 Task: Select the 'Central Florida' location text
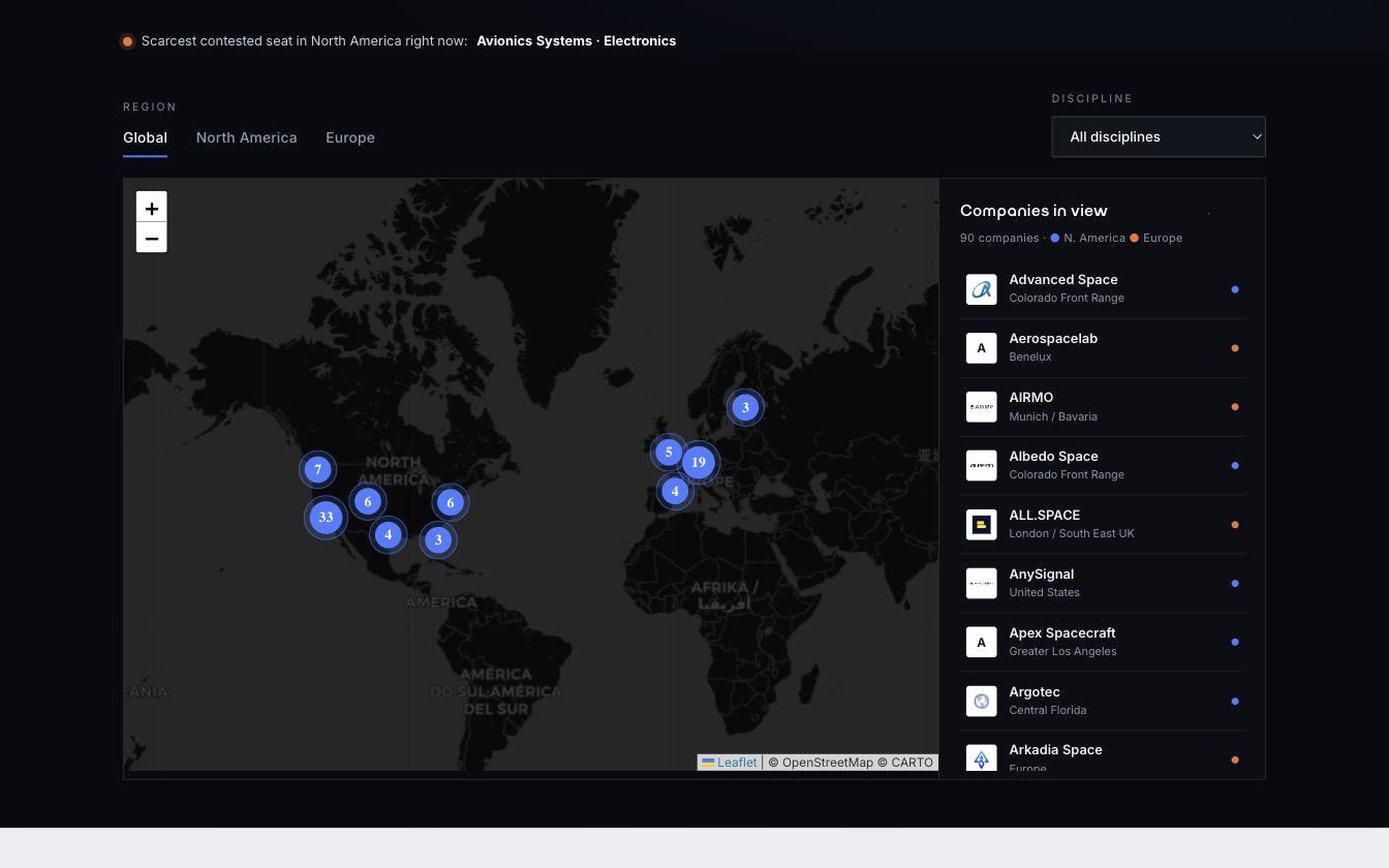pos(1047,710)
